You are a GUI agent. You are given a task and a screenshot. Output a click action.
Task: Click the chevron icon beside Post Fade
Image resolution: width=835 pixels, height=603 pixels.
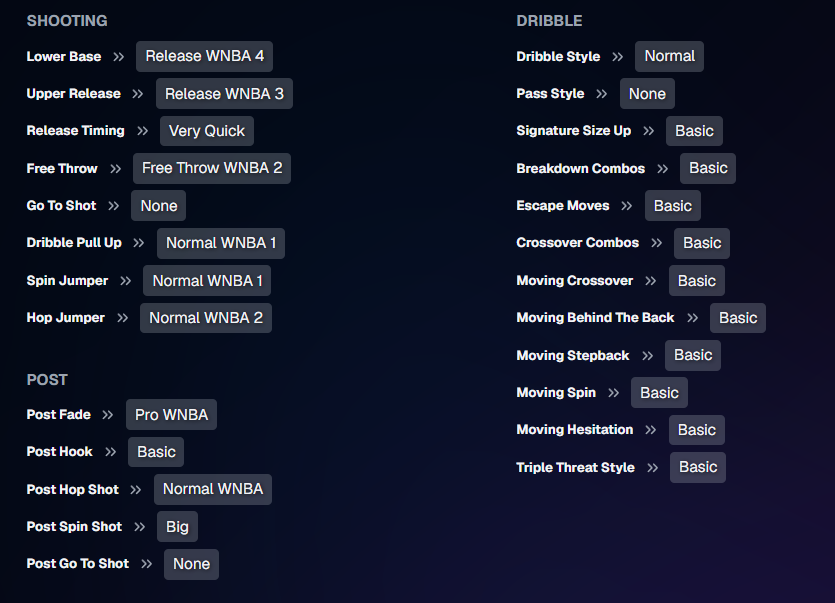click(108, 415)
